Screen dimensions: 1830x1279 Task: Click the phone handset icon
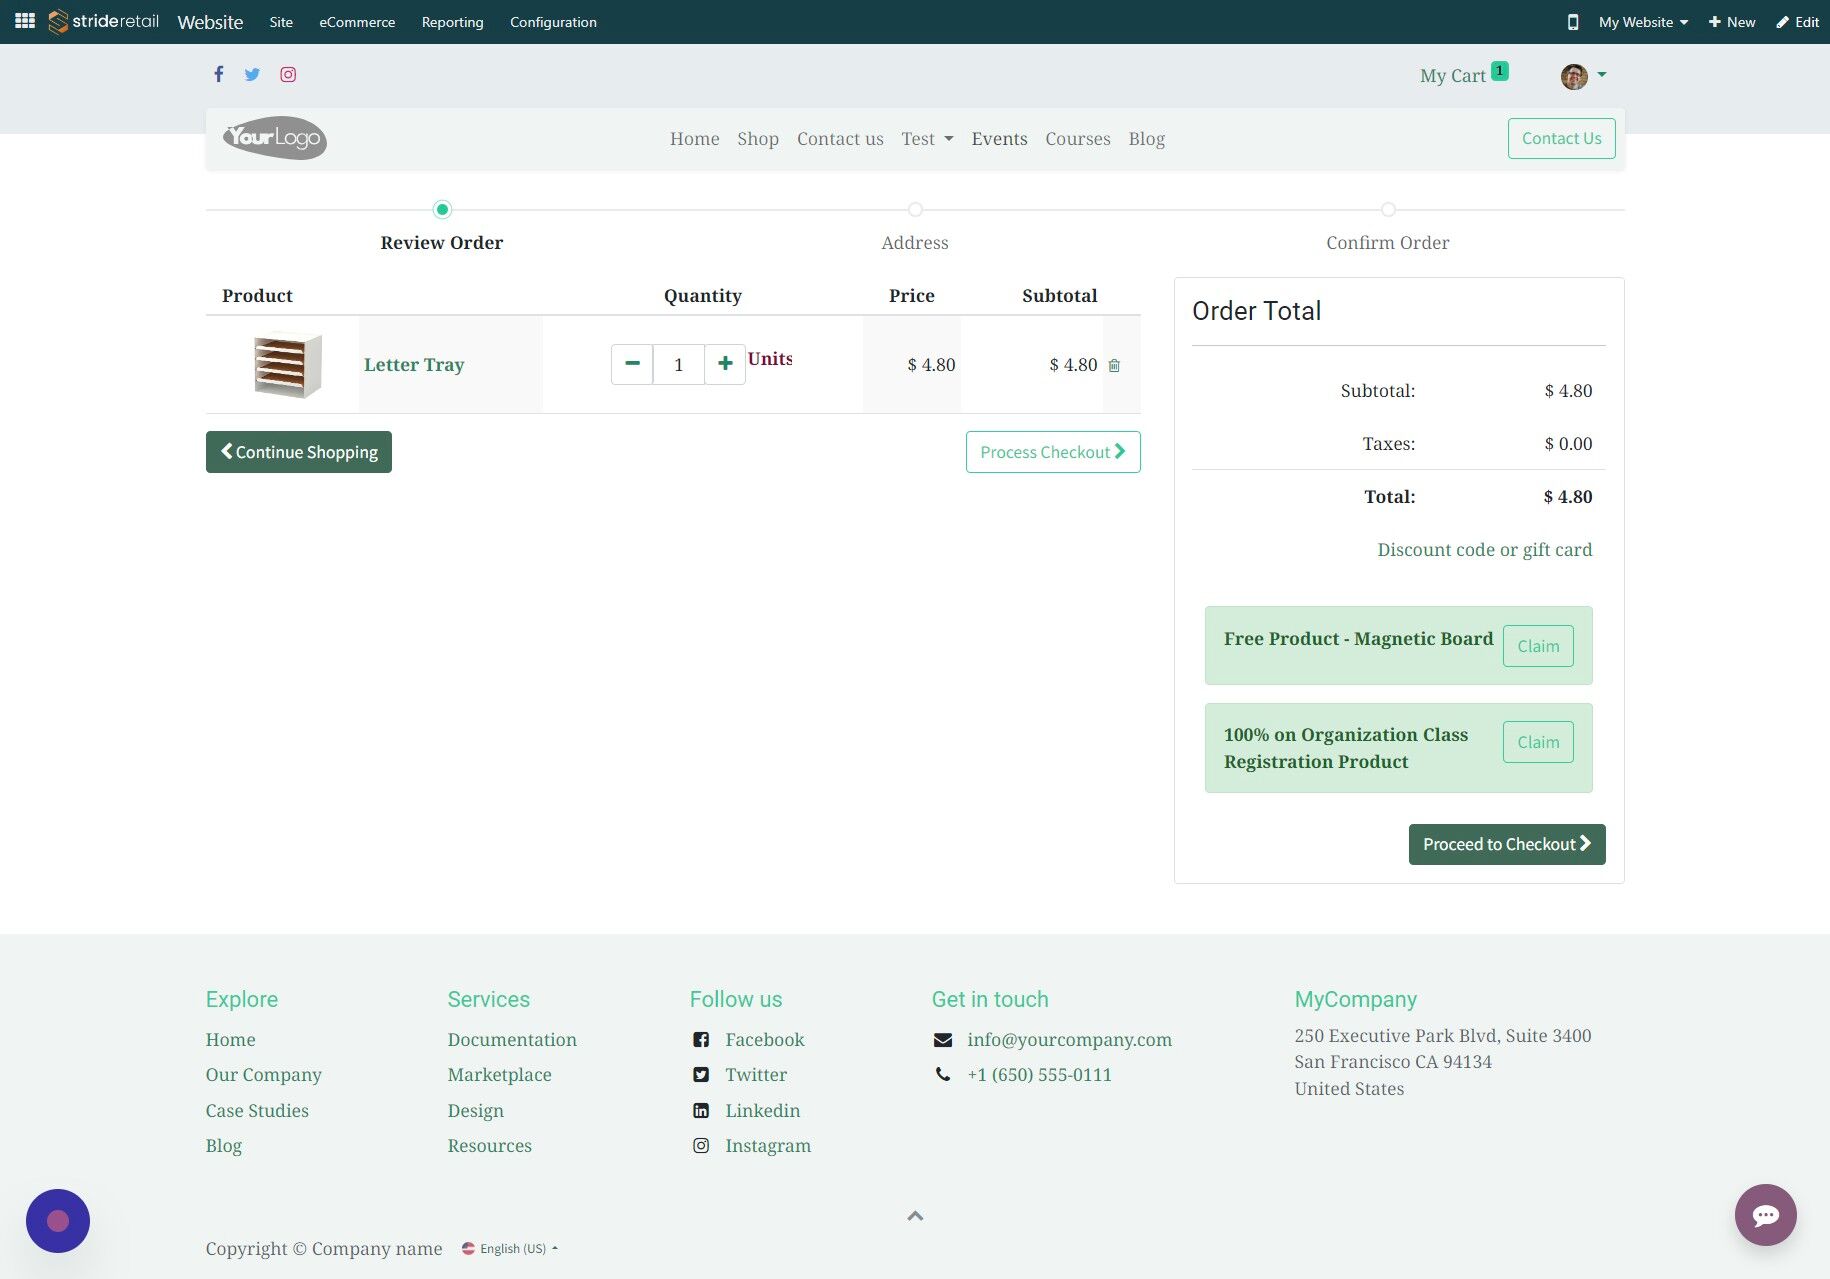tap(942, 1075)
